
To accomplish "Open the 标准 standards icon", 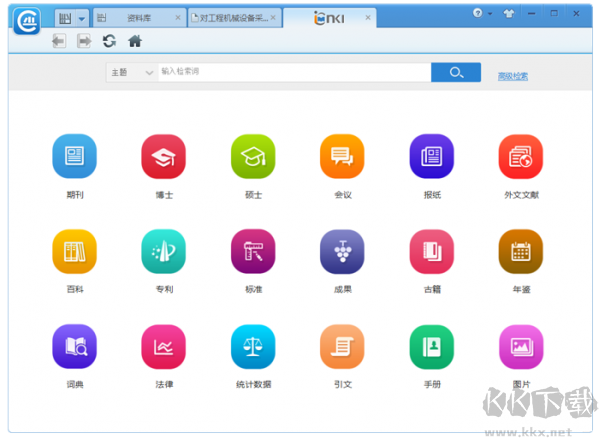I will pyautogui.click(x=253, y=251).
